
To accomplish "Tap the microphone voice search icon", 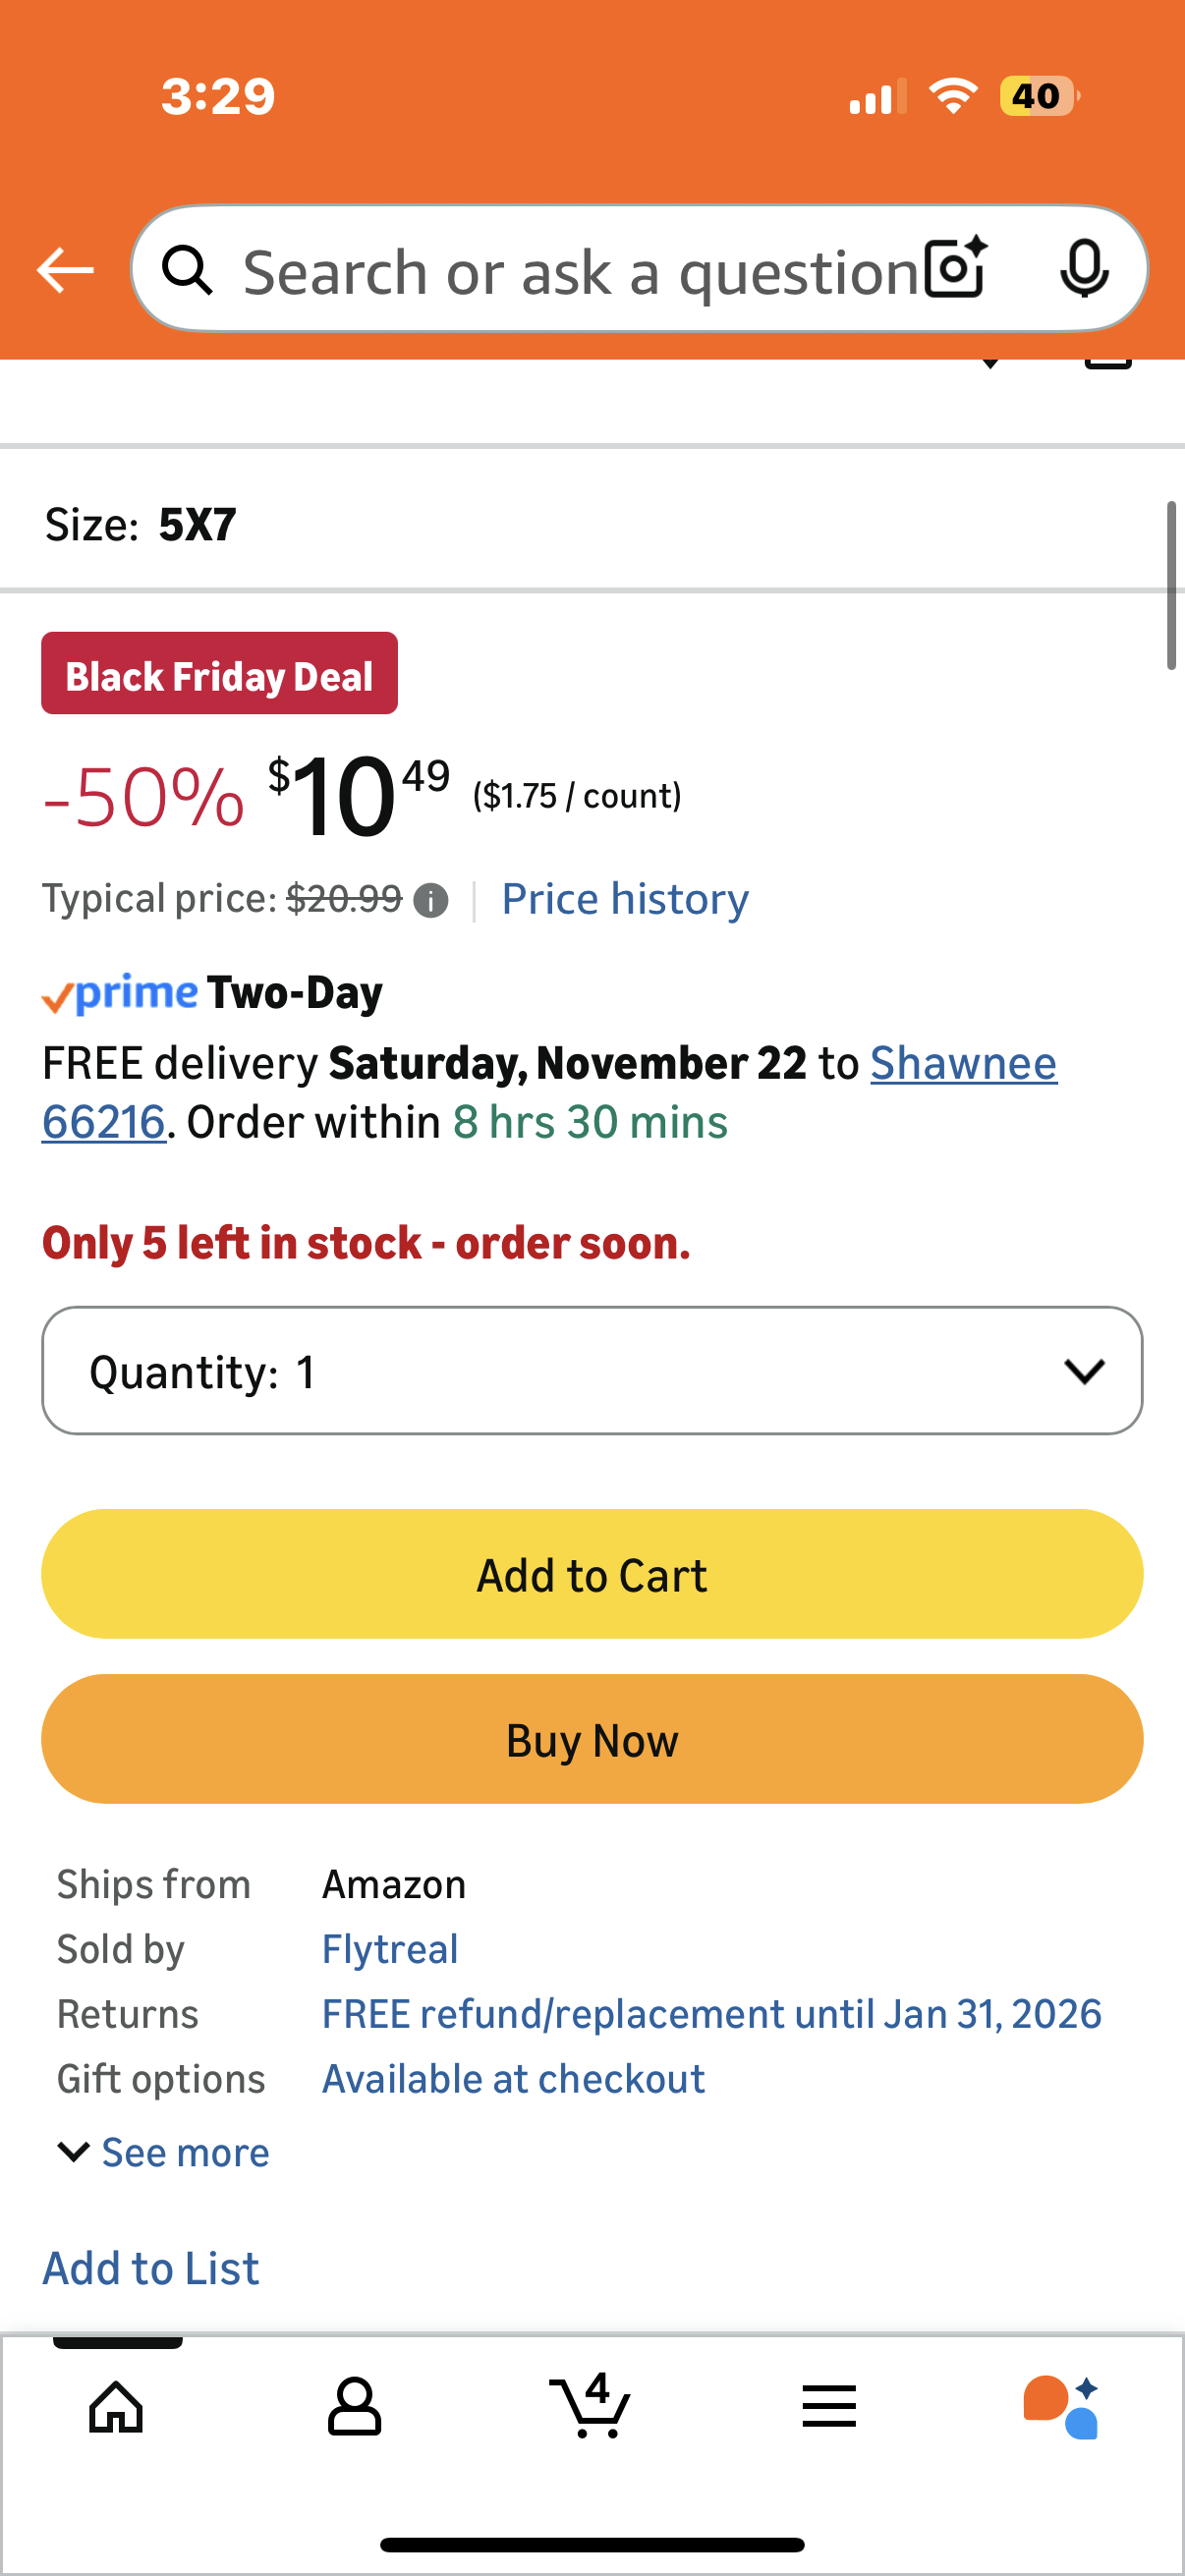I will (1083, 269).
